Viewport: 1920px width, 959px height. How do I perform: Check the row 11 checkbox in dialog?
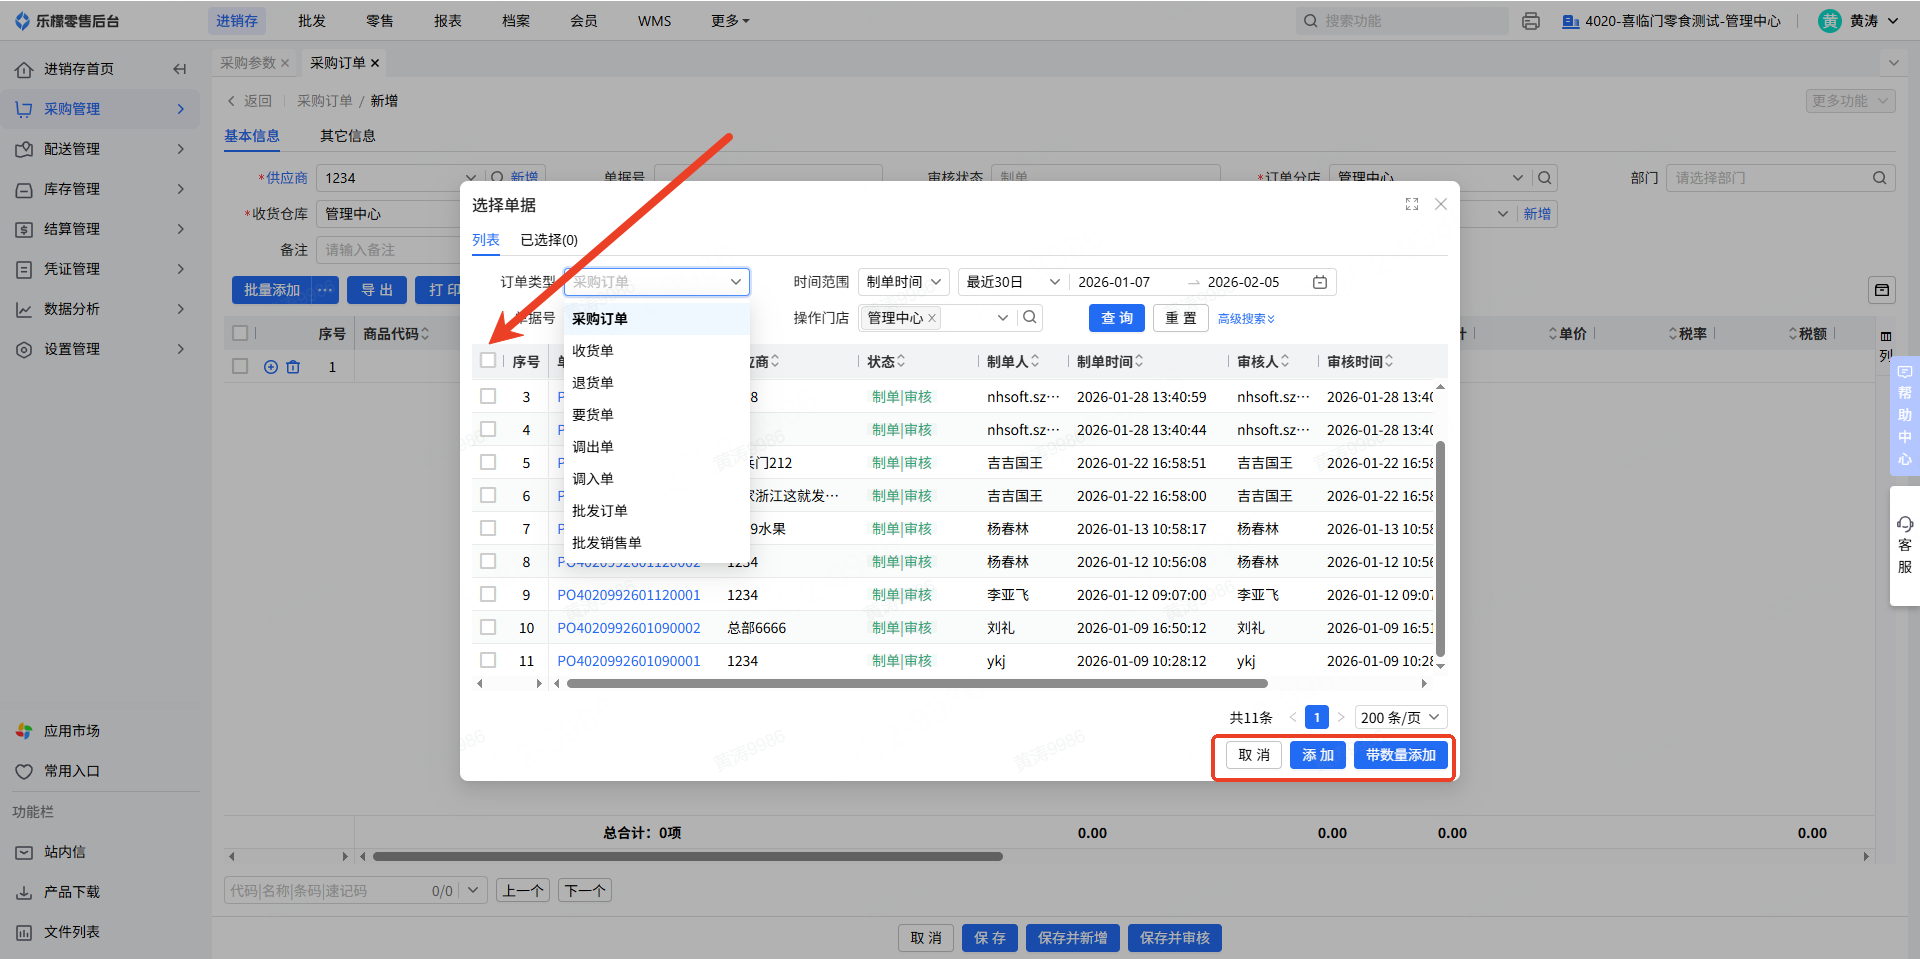(x=488, y=660)
